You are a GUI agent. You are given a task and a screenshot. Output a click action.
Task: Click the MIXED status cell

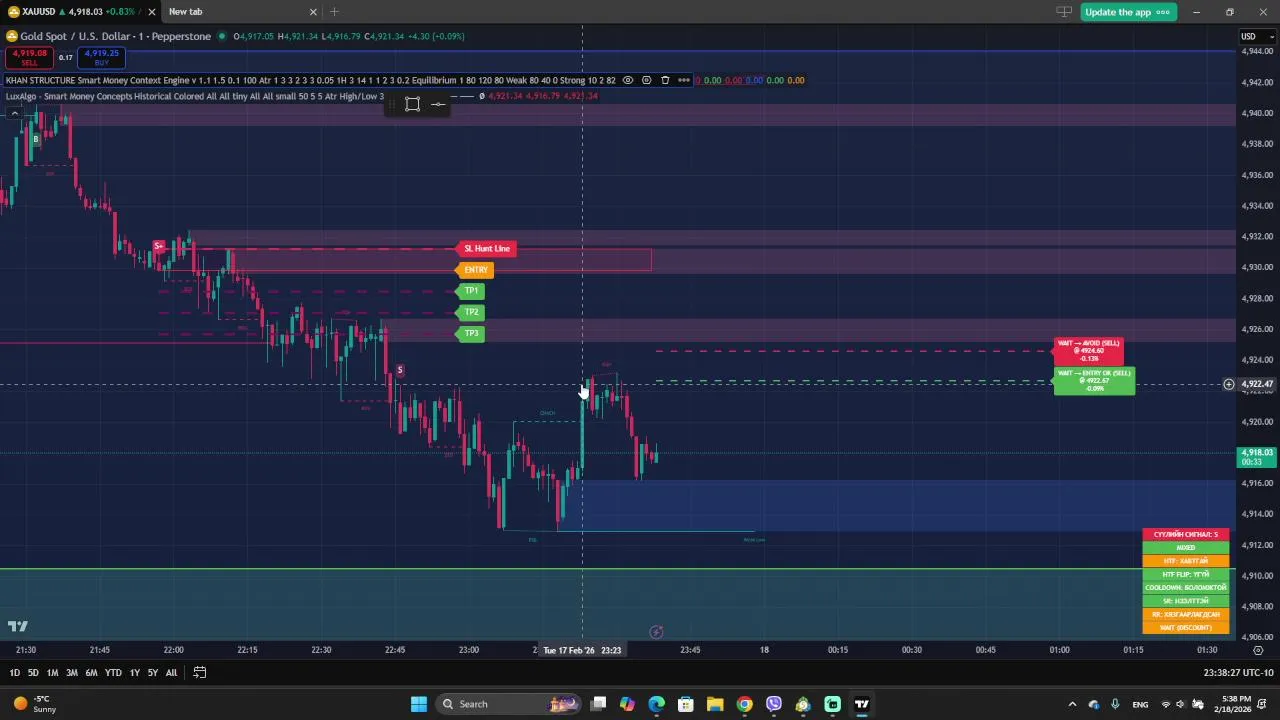(x=1186, y=548)
